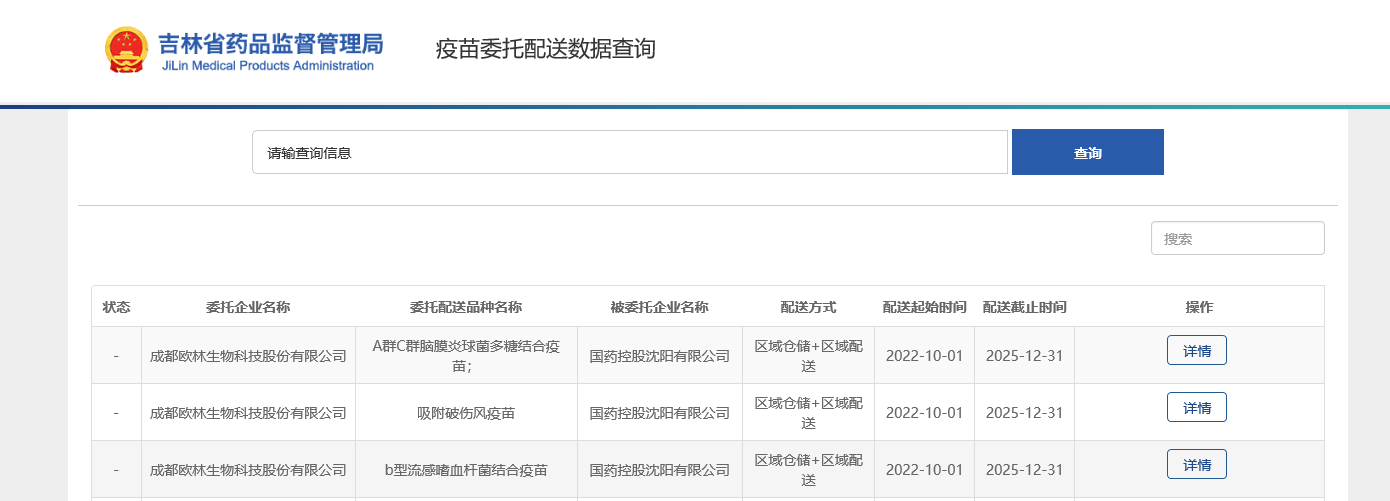Click the 吉林省药品监督管理局 header title text

coord(270,43)
